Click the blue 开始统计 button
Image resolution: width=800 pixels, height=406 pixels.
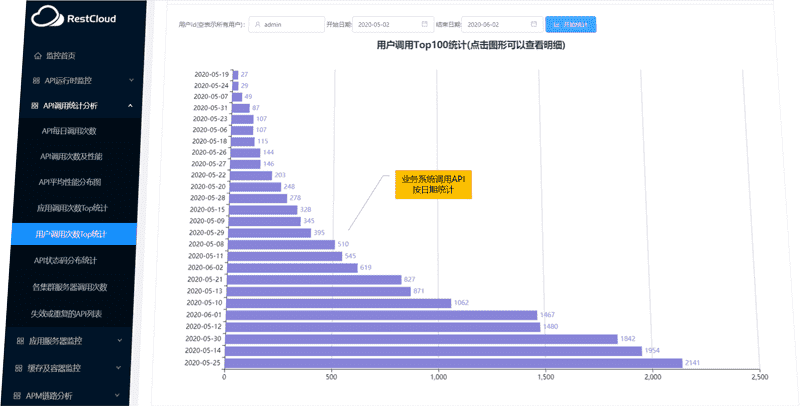(570, 24)
